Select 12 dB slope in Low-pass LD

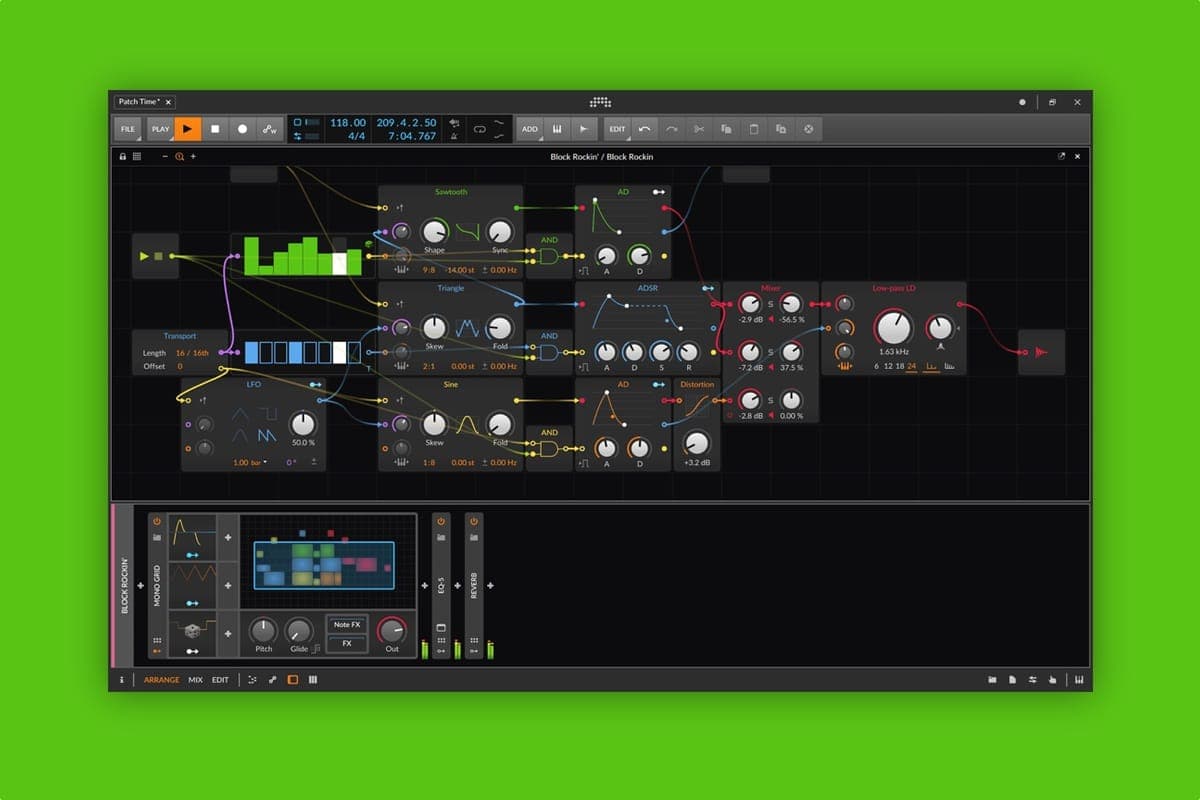click(888, 366)
